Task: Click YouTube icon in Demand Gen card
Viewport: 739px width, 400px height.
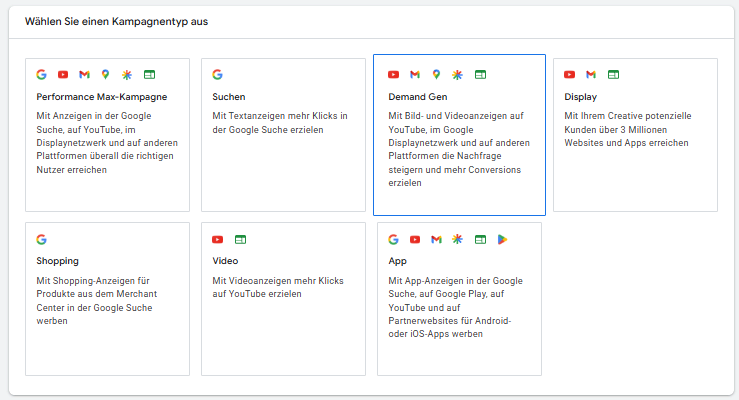Action: pyautogui.click(x=394, y=74)
